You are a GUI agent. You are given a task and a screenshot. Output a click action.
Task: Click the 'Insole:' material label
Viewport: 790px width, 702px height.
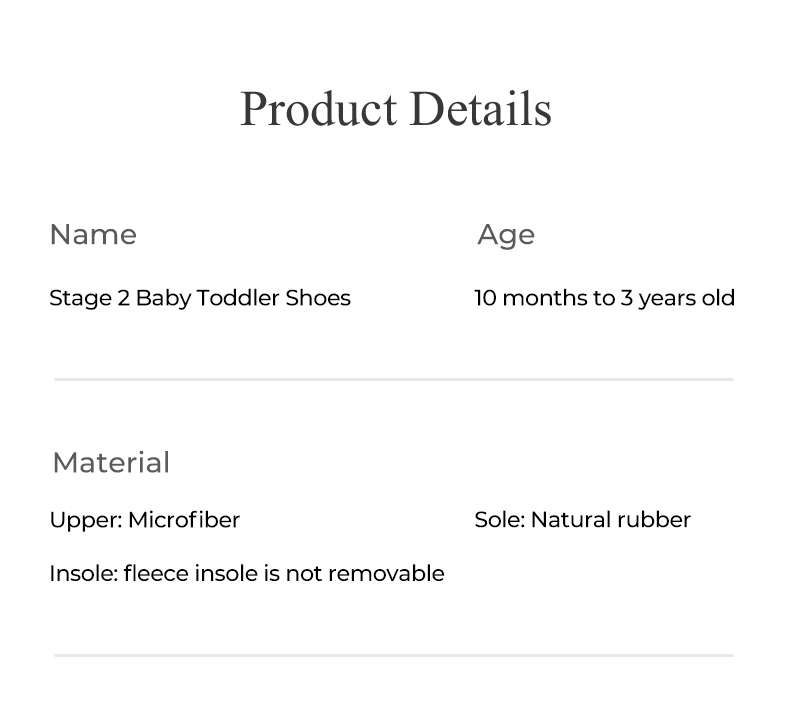point(83,574)
